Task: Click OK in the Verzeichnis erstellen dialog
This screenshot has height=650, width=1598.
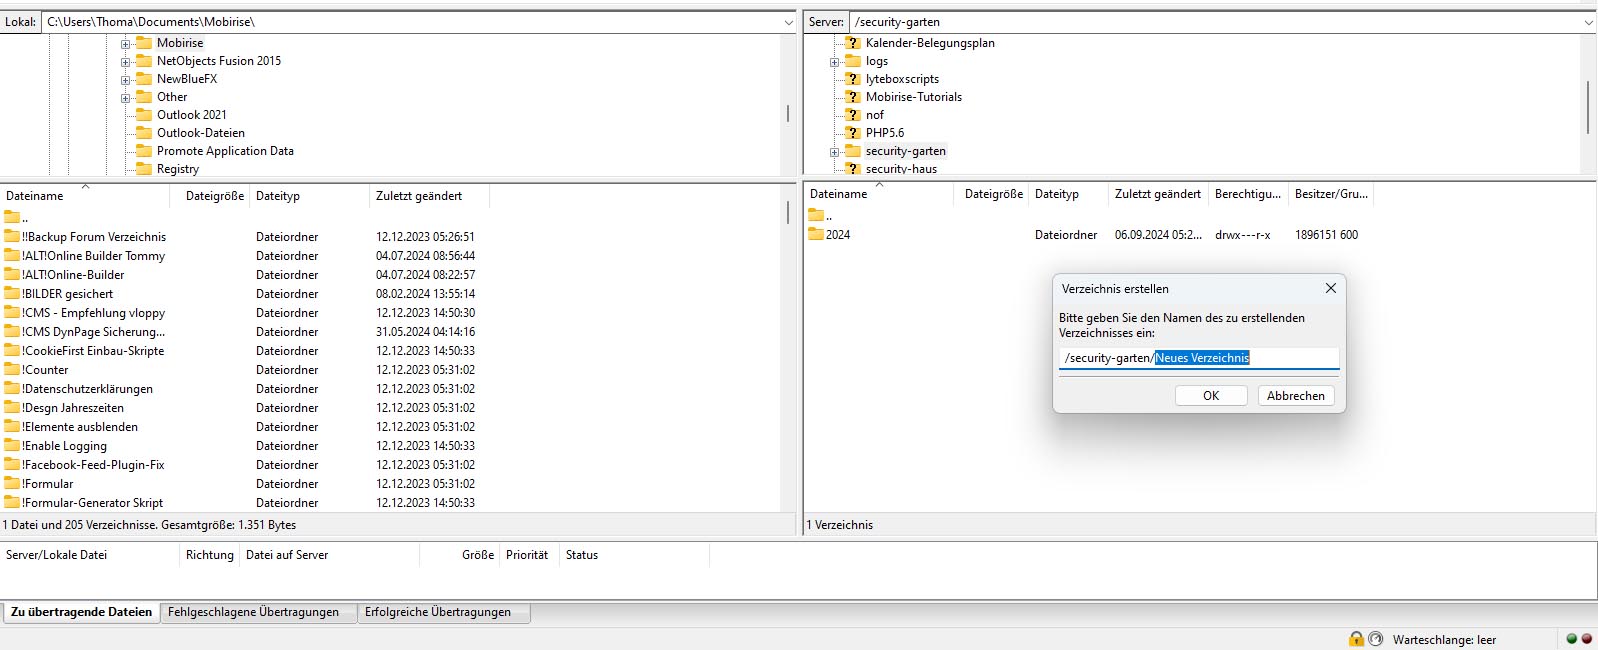Action: pos(1211,396)
